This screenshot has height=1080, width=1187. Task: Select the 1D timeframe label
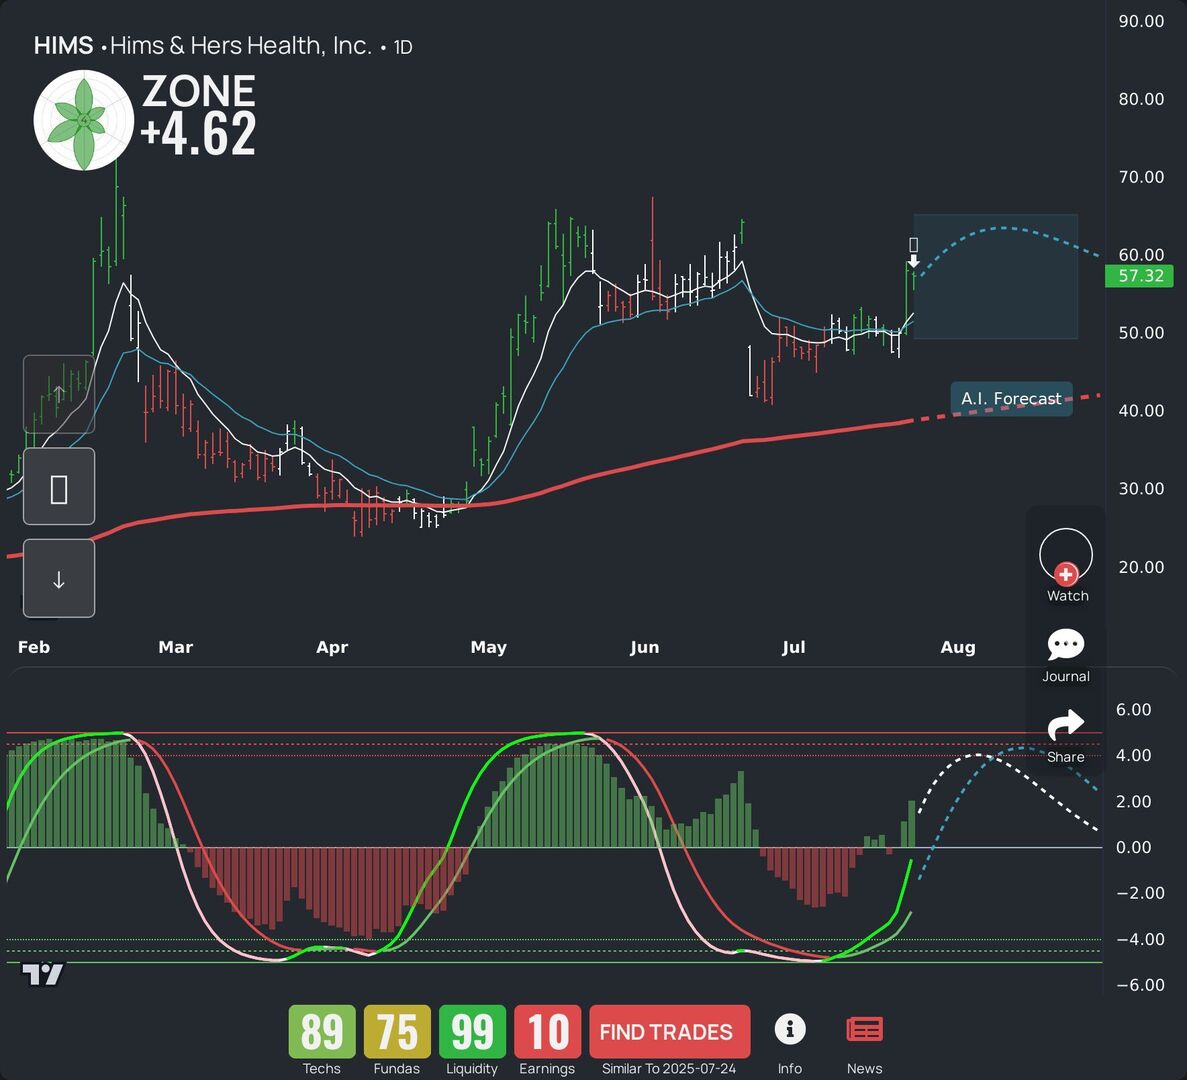[x=403, y=48]
